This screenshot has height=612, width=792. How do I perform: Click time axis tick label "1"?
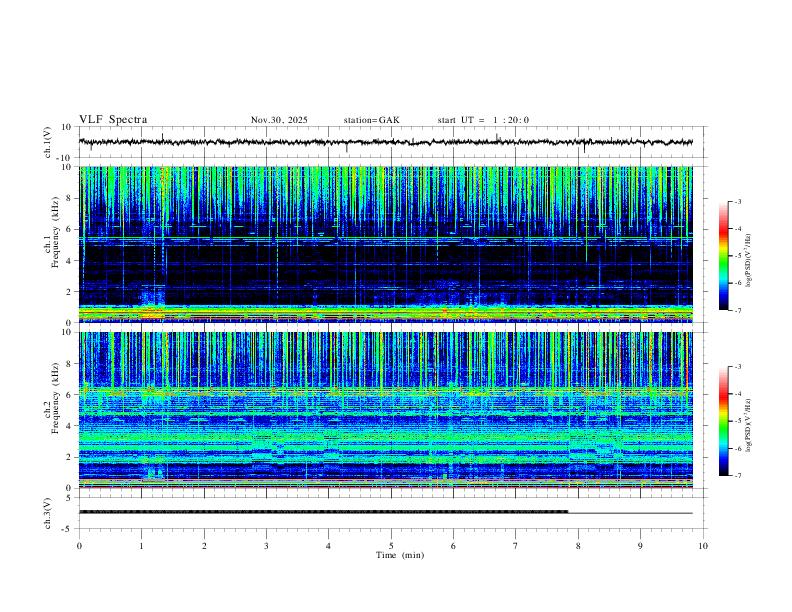coord(141,546)
